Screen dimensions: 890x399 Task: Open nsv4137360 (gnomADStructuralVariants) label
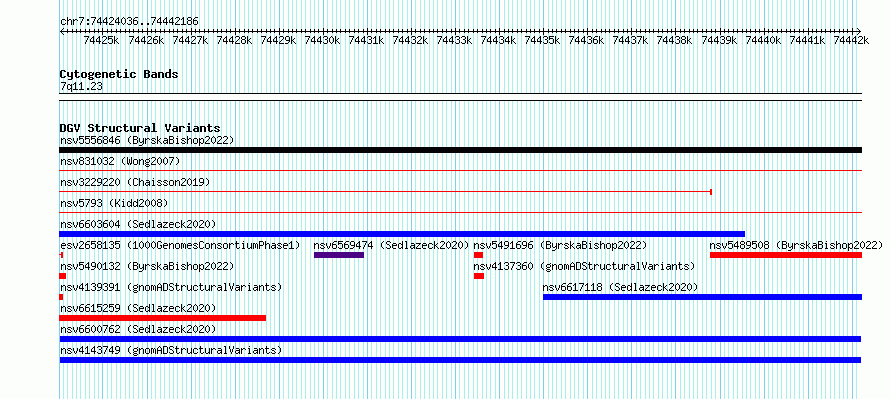[585, 266]
